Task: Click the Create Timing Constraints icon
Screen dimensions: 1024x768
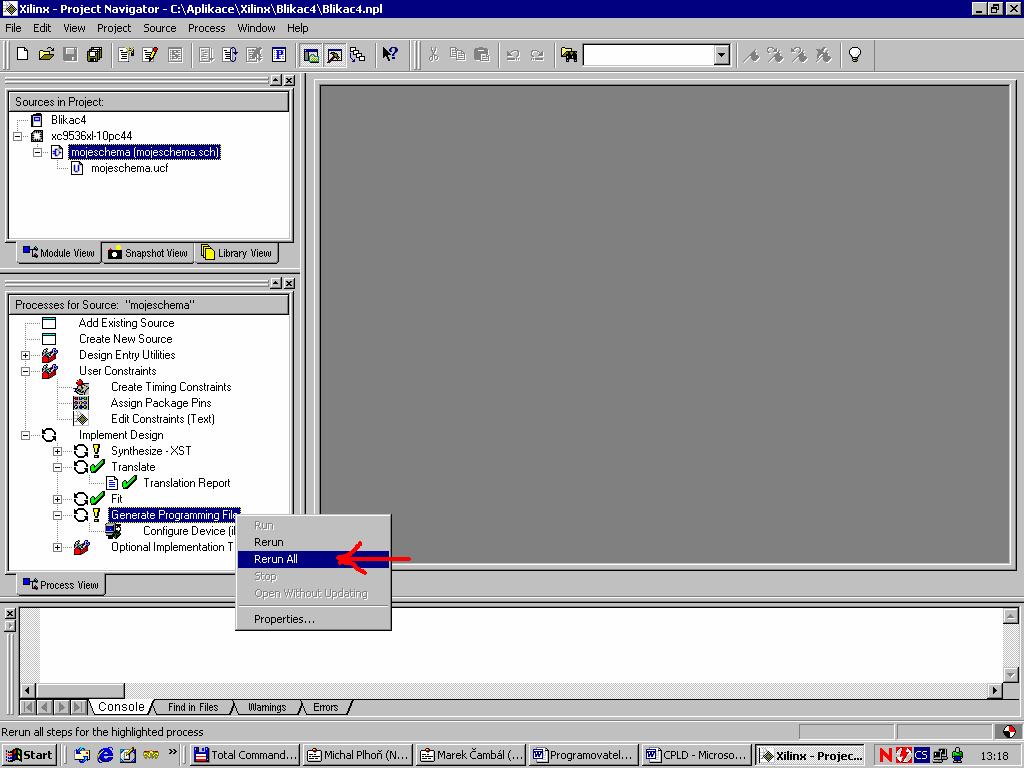Action: coord(81,387)
